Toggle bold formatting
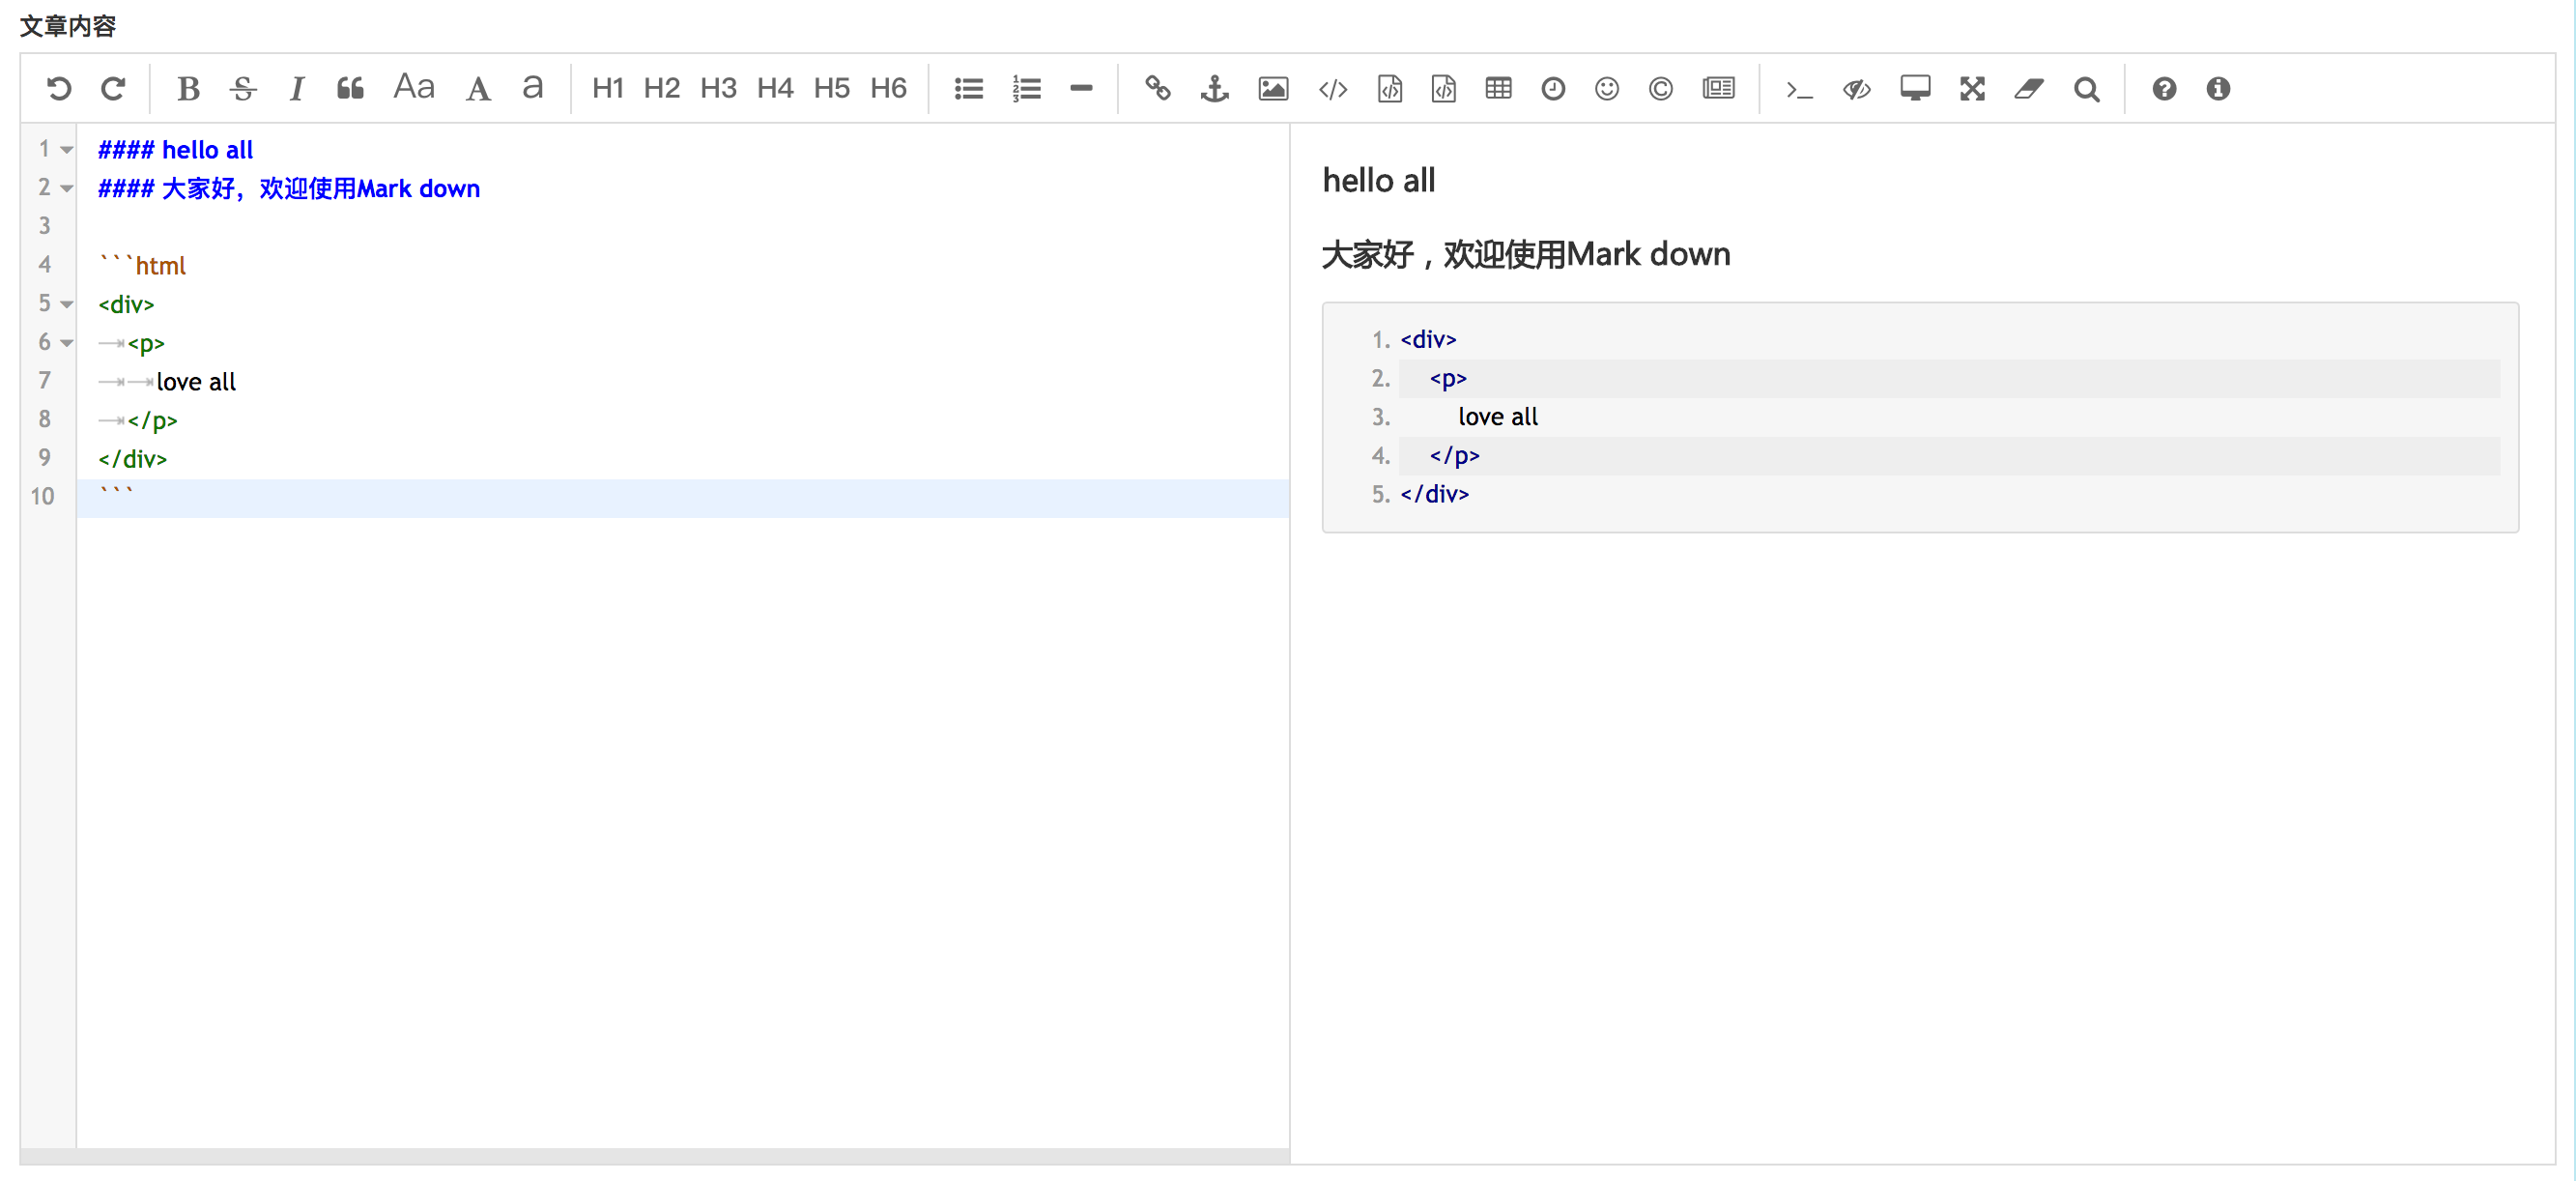This screenshot has width=2576, height=1181. [x=188, y=89]
